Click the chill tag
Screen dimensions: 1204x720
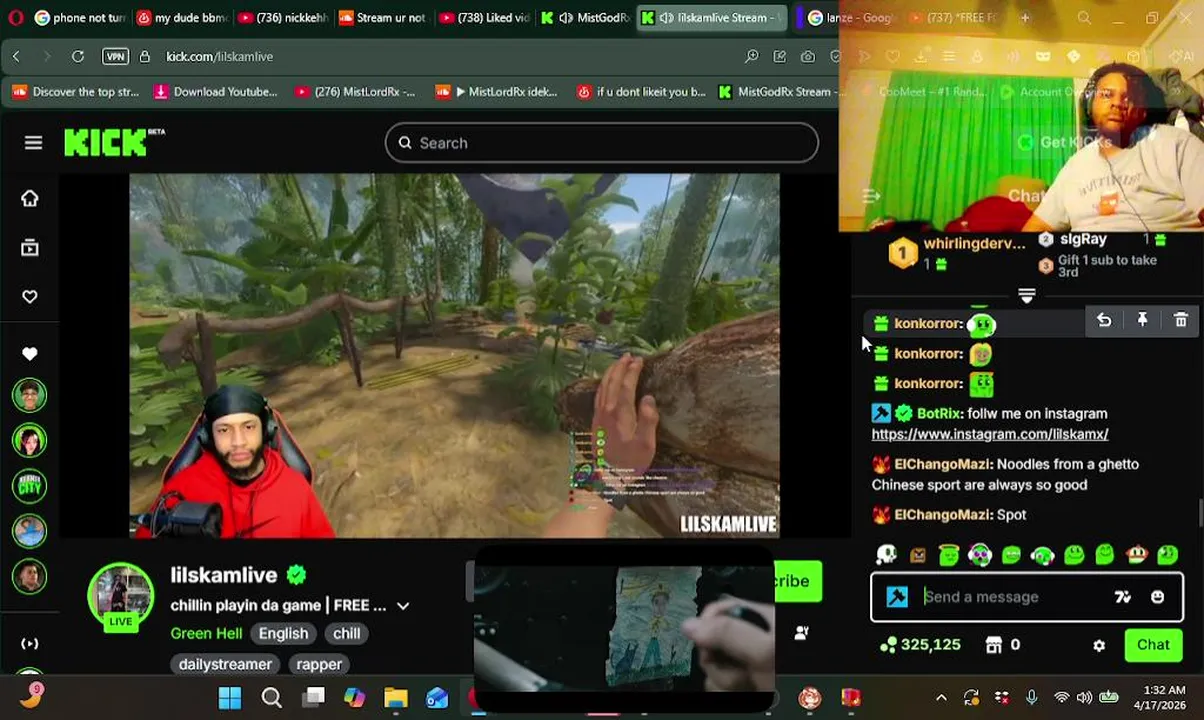[347, 633]
